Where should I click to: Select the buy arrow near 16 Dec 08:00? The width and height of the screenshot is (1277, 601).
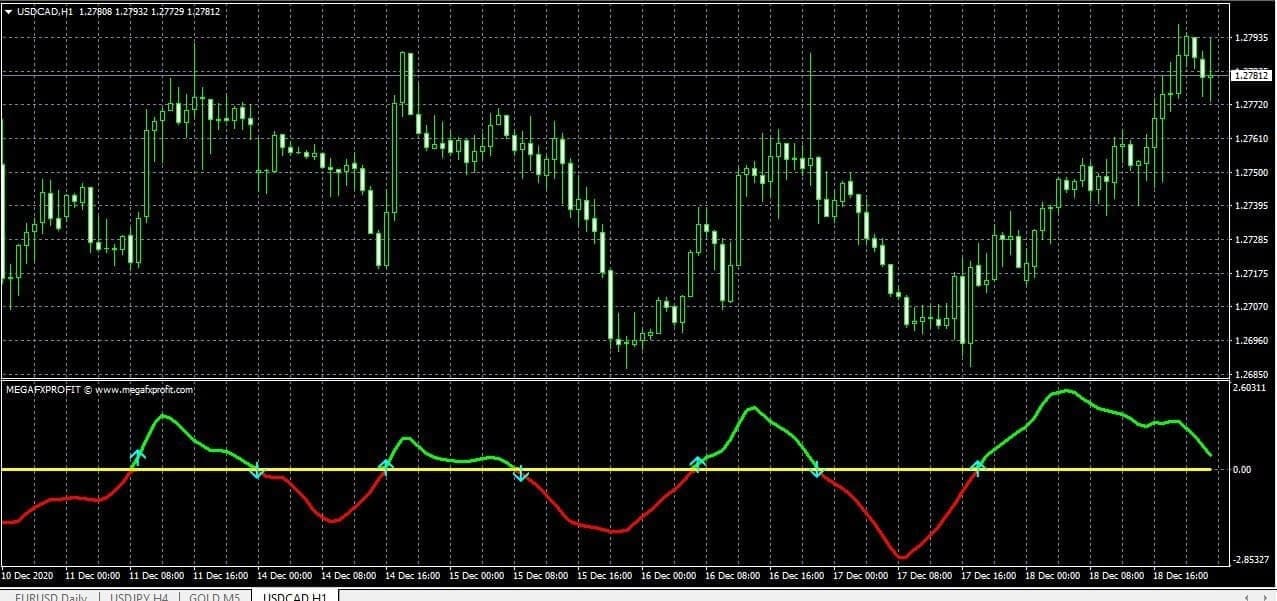pyautogui.click(x=698, y=461)
